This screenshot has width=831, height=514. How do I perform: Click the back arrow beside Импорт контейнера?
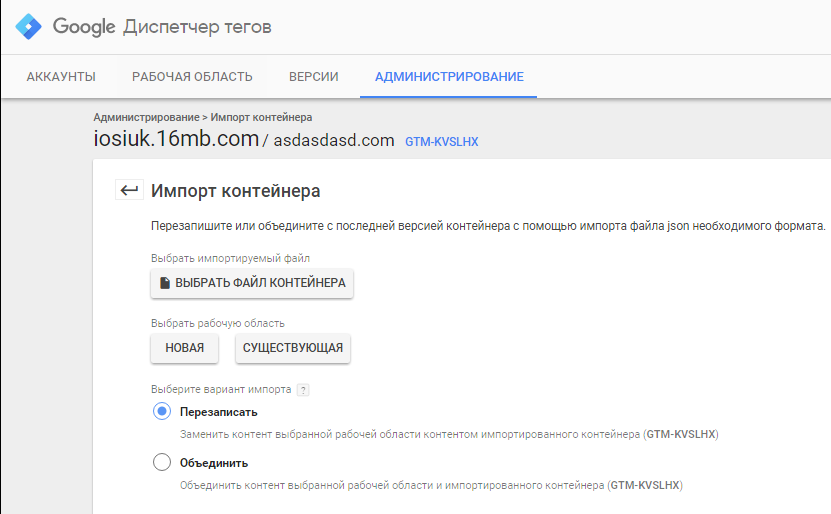pyautogui.click(x=129, y=190)
